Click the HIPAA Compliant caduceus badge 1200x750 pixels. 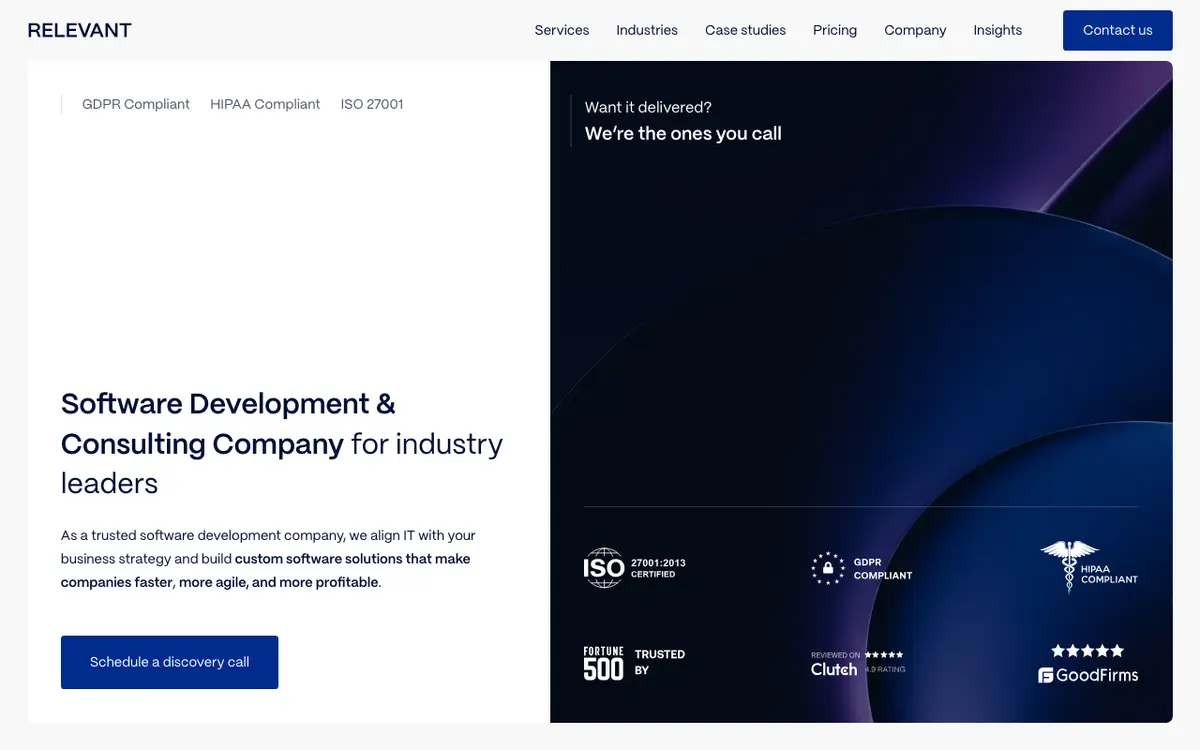pos(1089,567)
